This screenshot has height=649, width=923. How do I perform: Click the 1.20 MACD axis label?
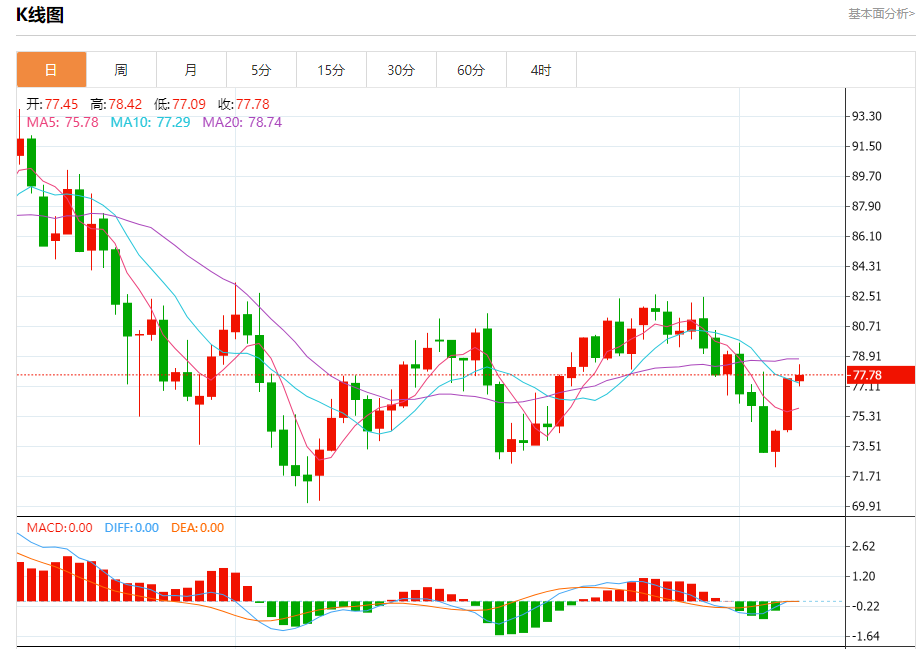(x=864, y=576)
